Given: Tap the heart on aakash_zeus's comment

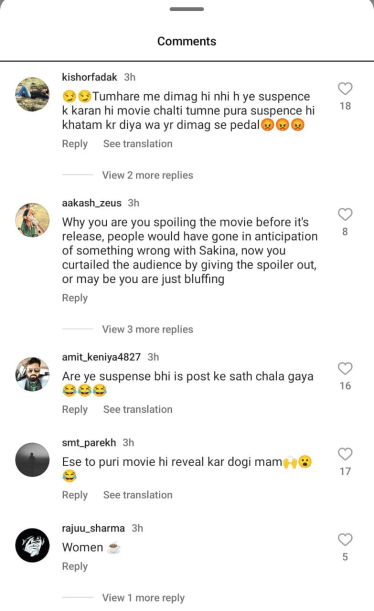Looking at the screenshot, I should [x=345, y=214].
